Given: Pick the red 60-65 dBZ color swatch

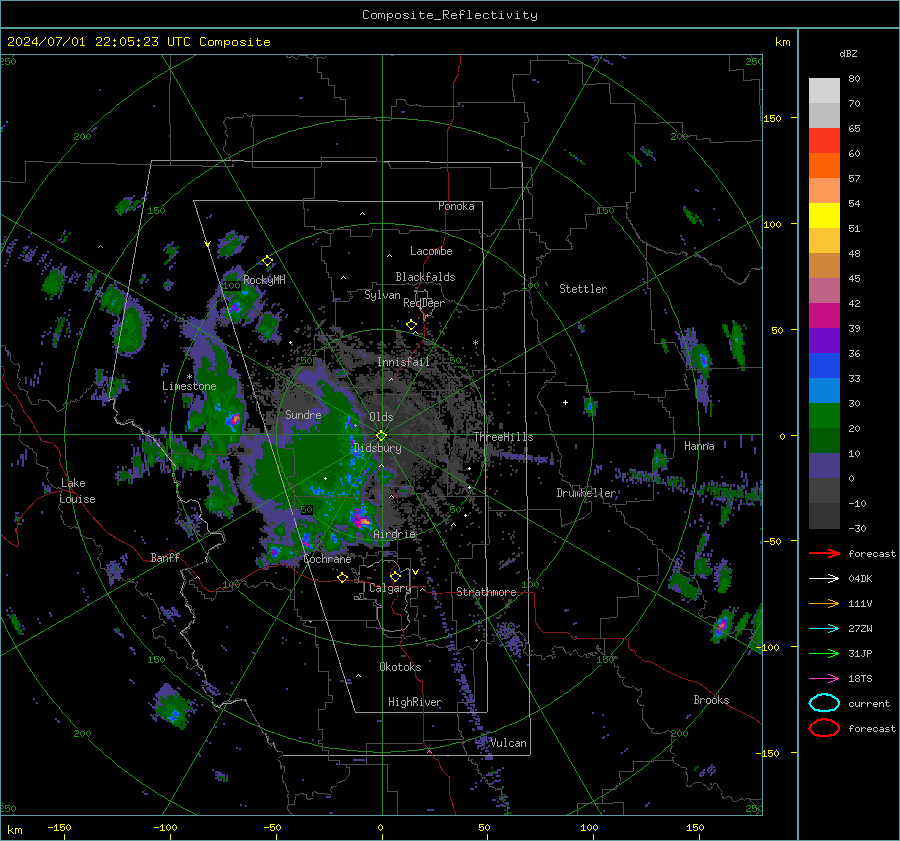Looking at the screenshot, I should click(x=824, y=141).
